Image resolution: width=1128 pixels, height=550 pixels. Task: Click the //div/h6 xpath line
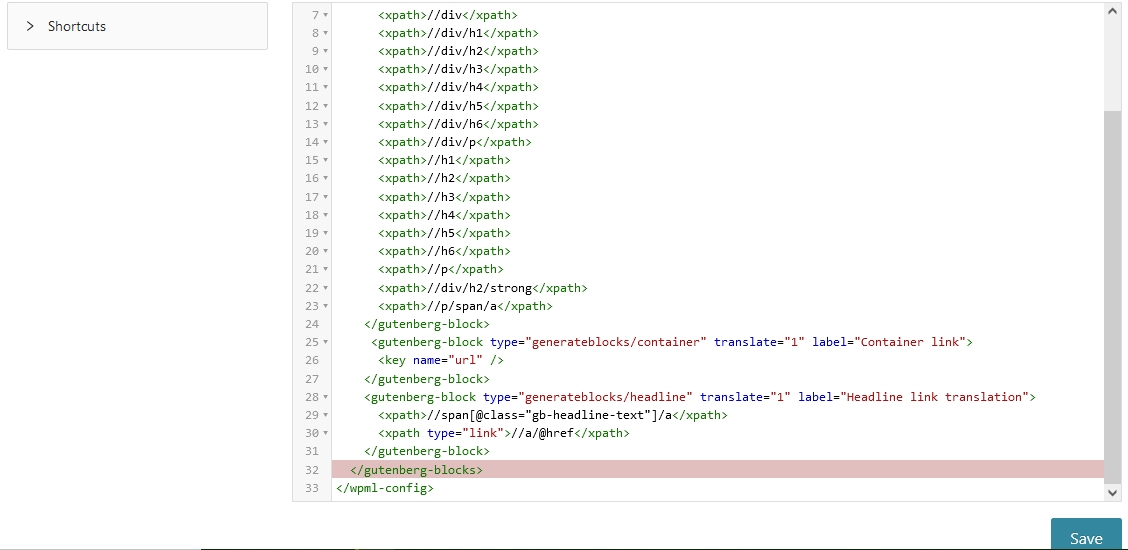coord(458,124)
